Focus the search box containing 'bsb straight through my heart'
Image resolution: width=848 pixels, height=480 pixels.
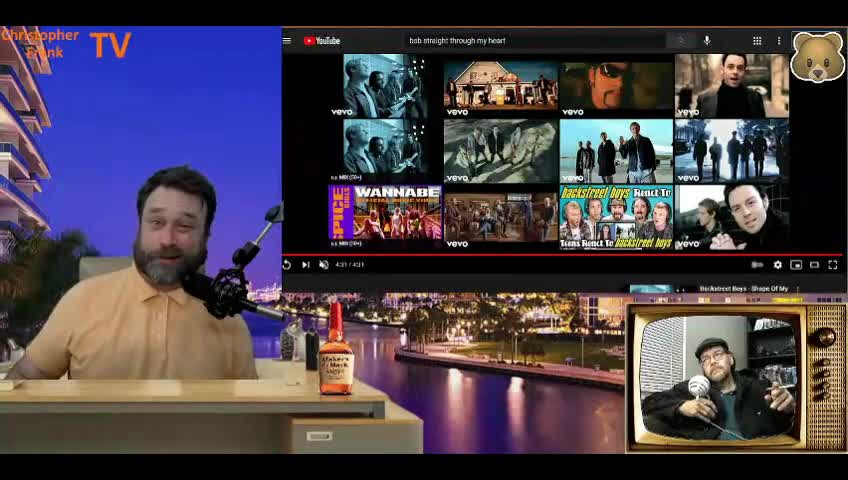(x=534, y=41)
